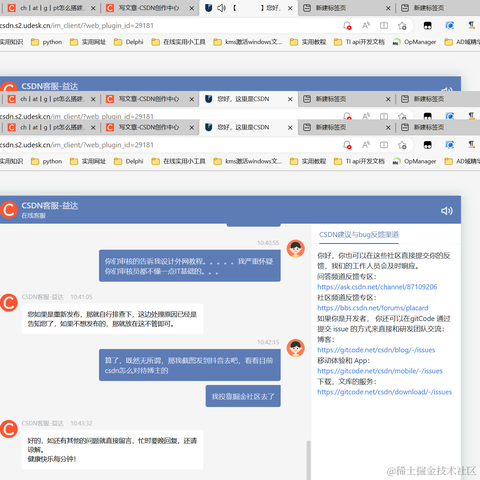The image size is (480, 480).
Task: Click the user avatar beside the 10:42:15 message
Action: (296, 348)
